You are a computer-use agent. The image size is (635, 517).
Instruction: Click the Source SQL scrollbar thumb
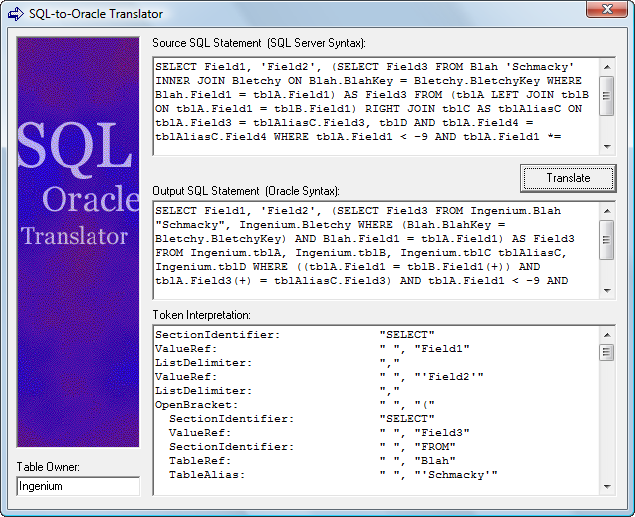(x=606, y=89)
